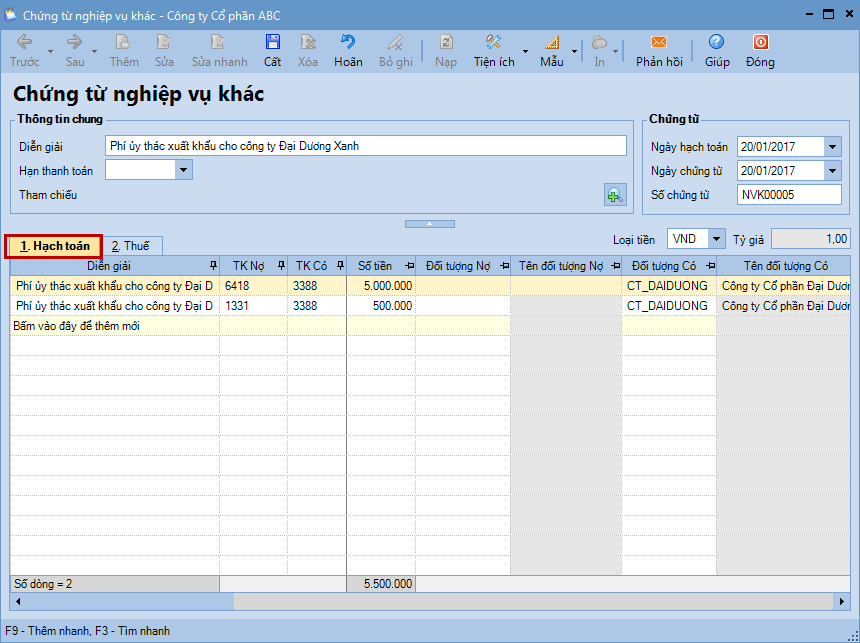This screenshot has height=643, width=860.
Task: Select the Hạch toán tab
Action: pyautogui.click(x=54, y=246)
